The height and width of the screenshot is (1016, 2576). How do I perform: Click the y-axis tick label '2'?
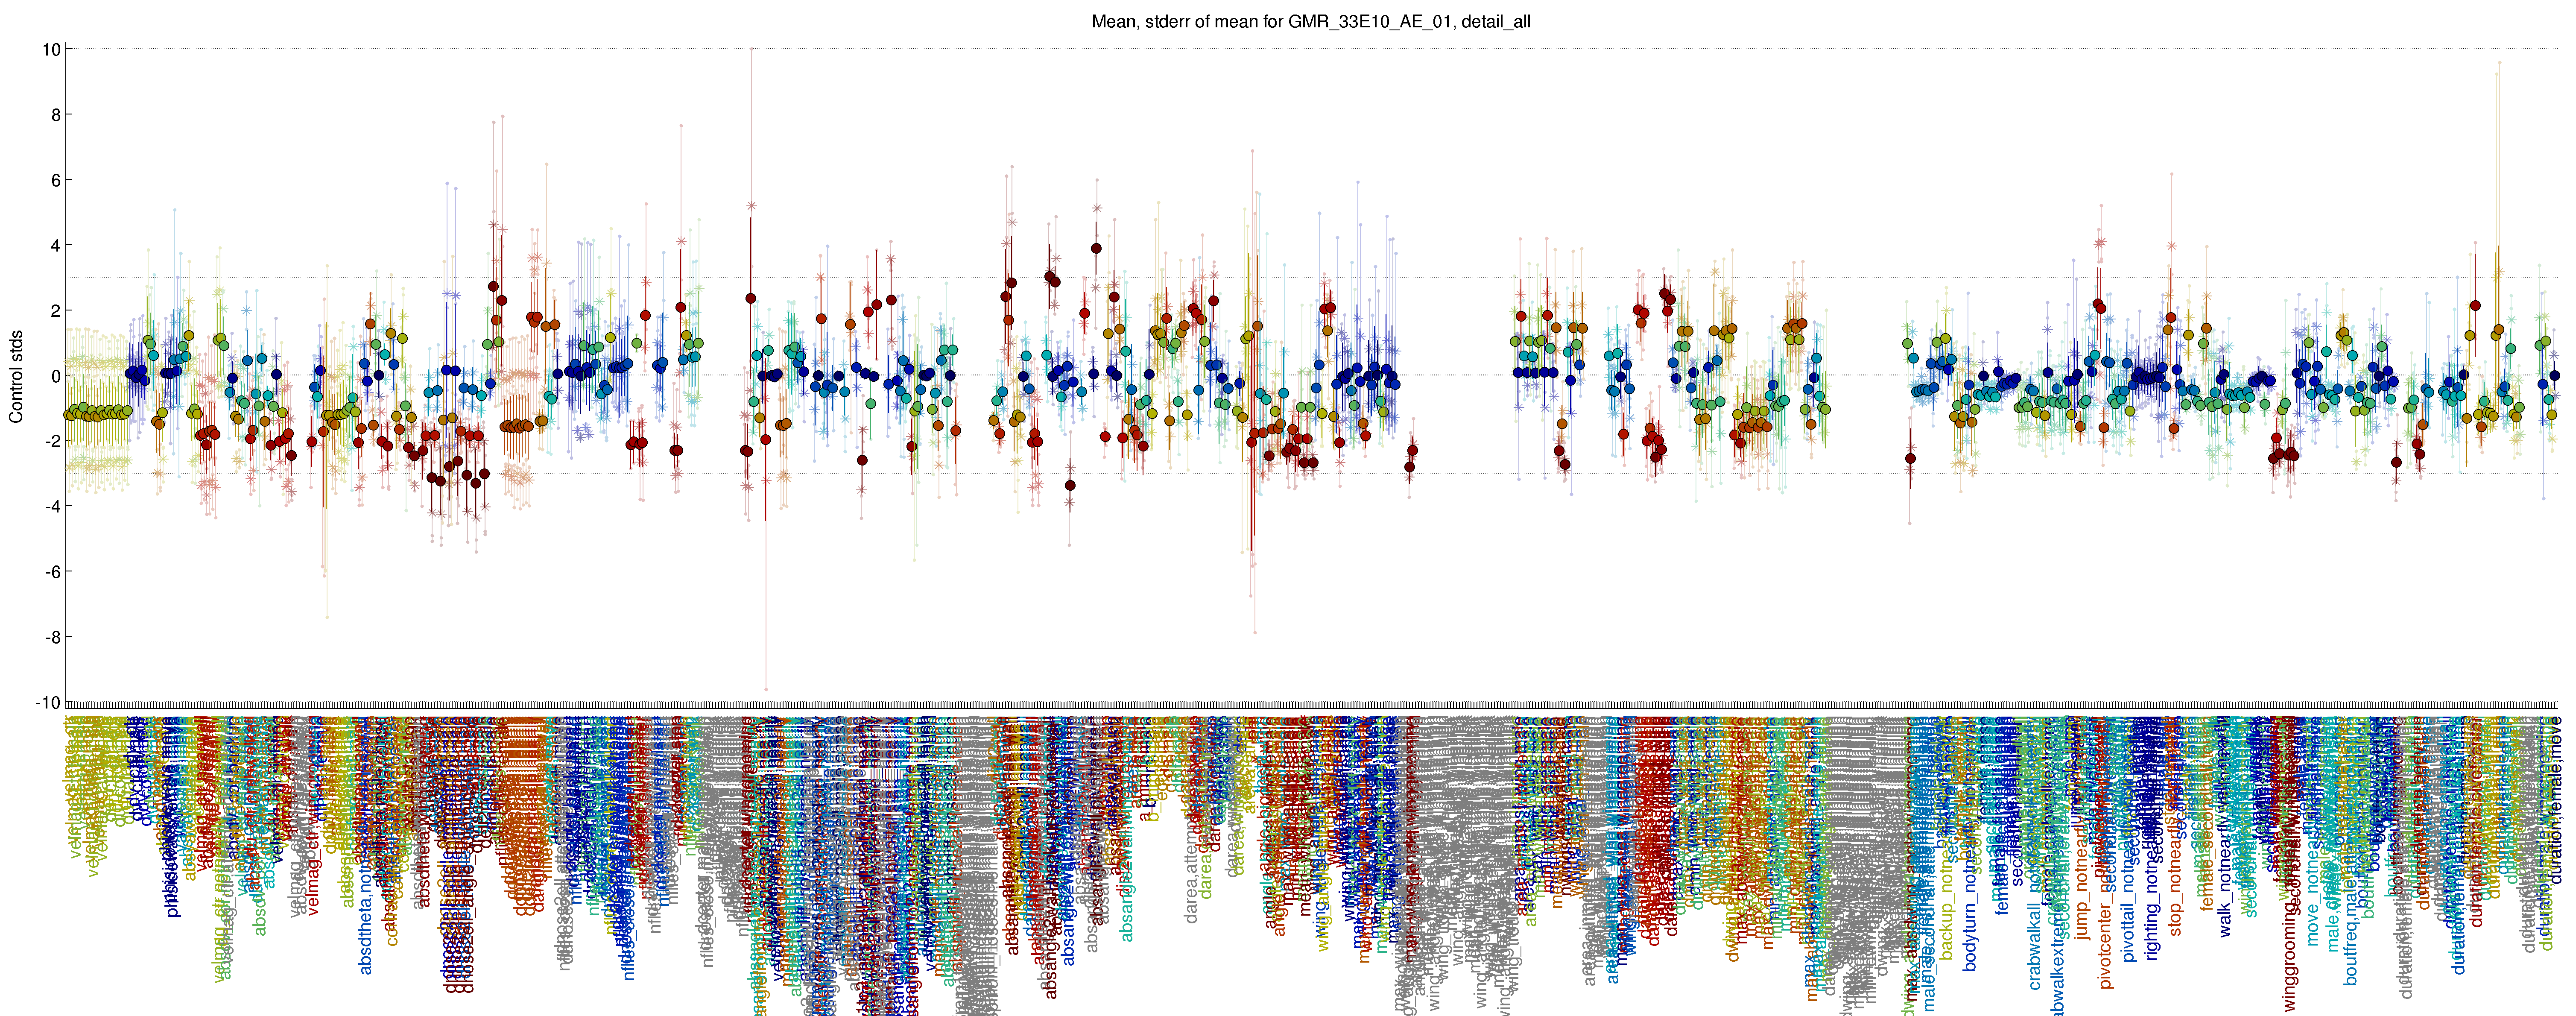coord(56,311)
